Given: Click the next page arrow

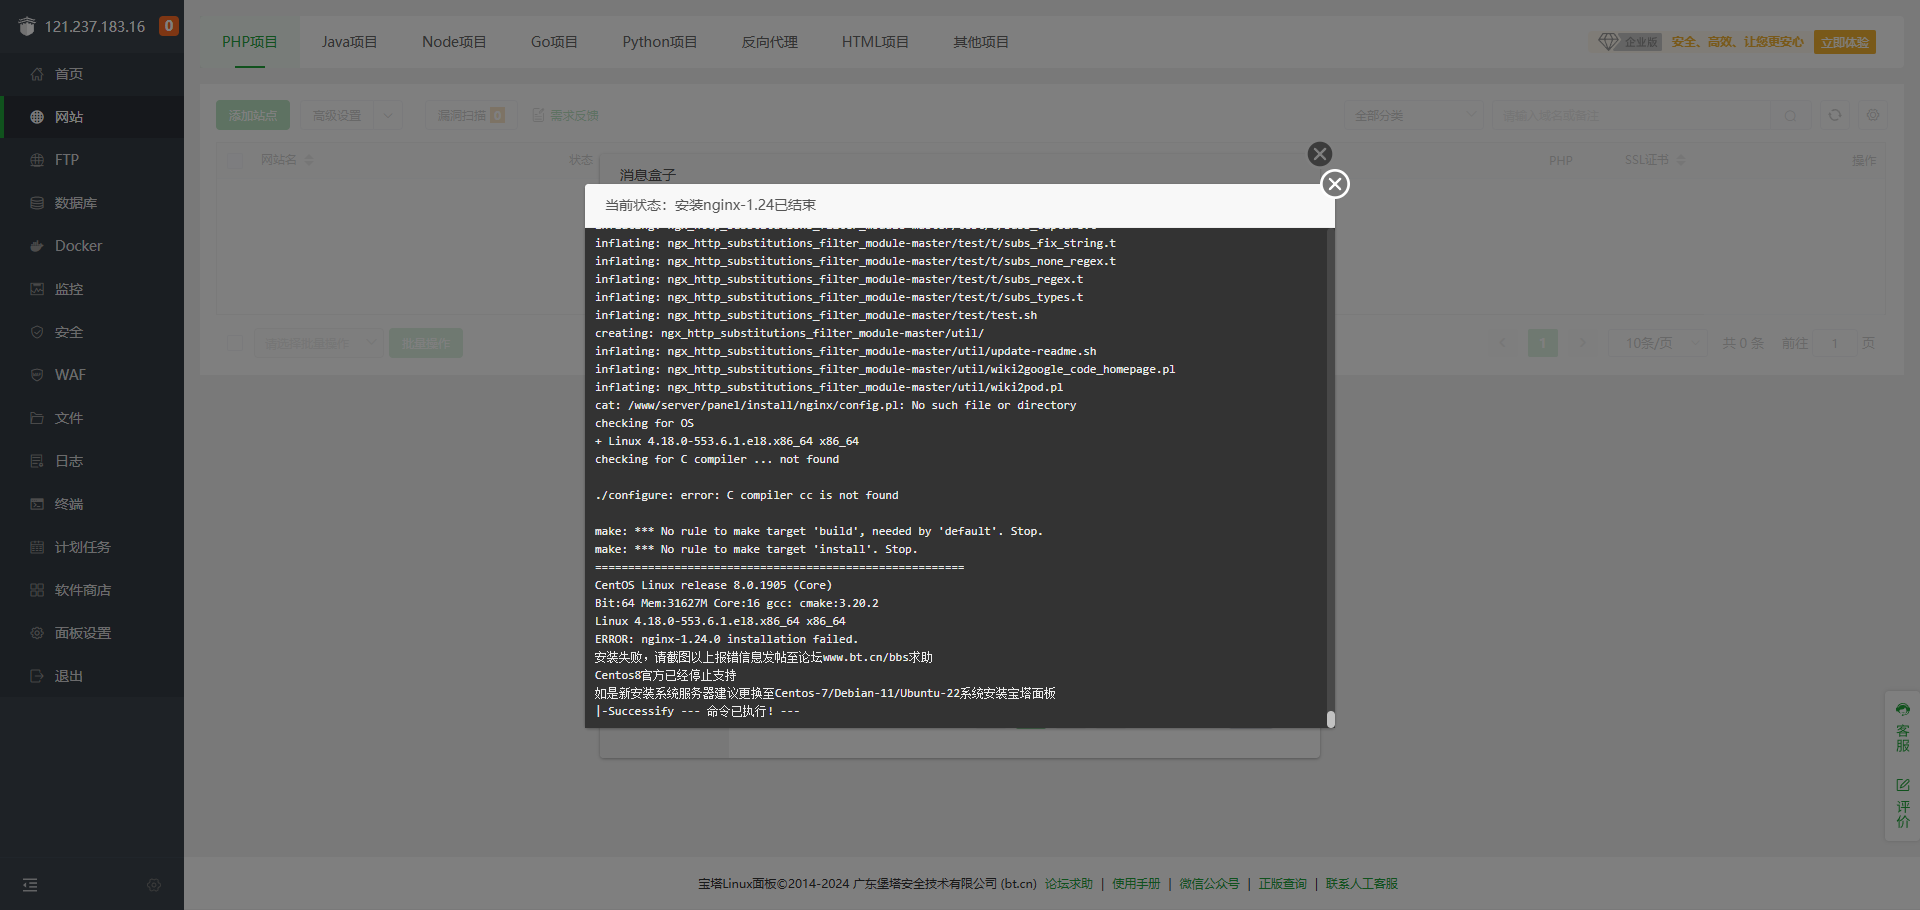Looking at the screenshot, I should 1582,343.
